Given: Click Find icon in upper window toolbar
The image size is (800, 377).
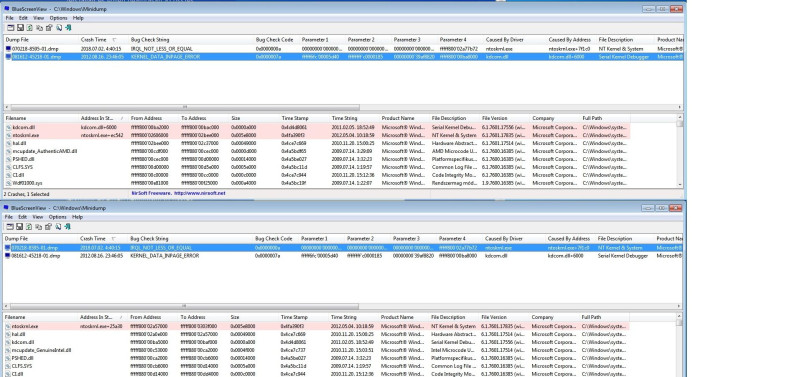Looking at the screenshot, I should point(59,28).
